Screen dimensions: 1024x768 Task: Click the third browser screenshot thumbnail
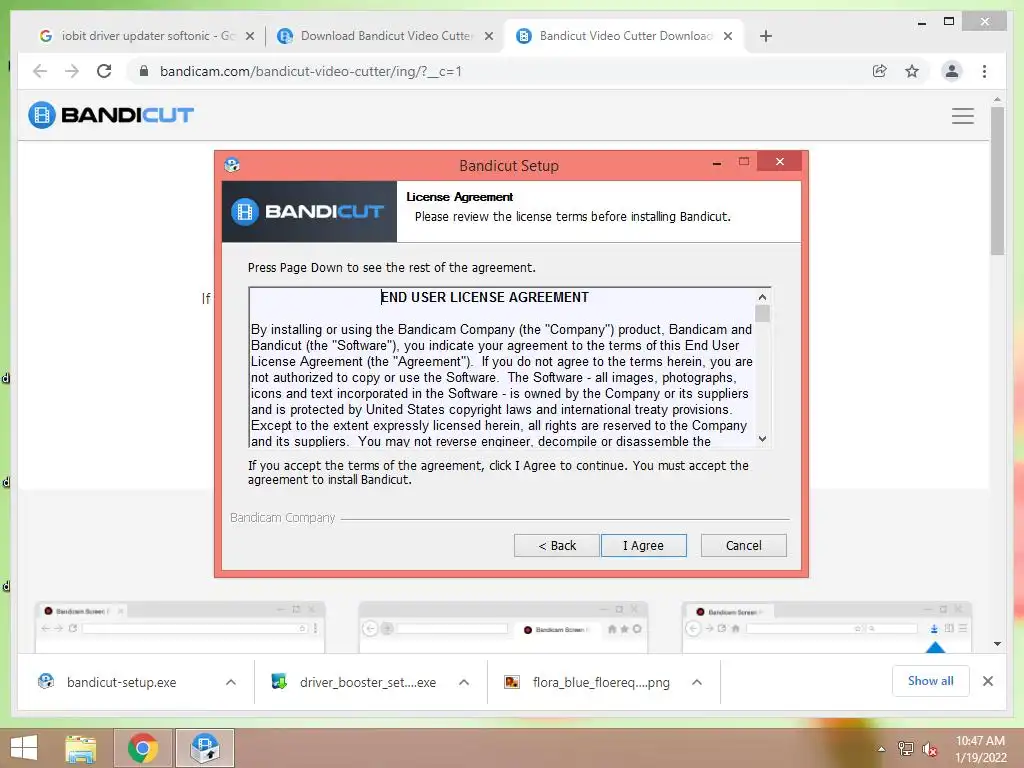[827, 627]
